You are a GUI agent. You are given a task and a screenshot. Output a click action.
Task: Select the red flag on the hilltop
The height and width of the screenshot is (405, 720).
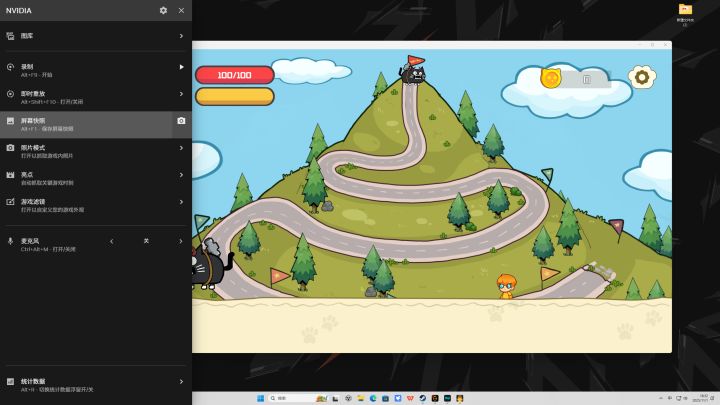(416, 60)
